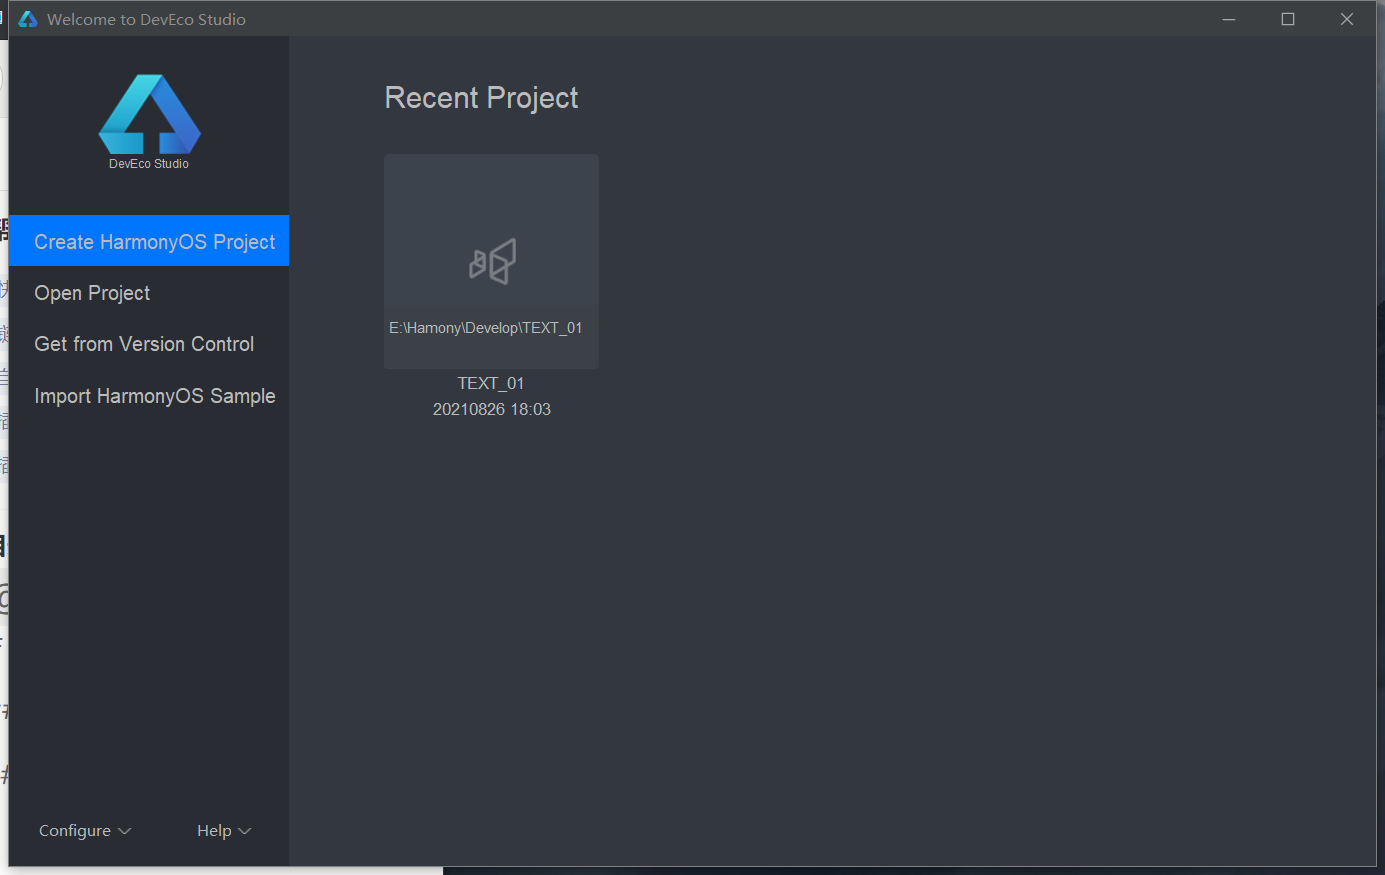Open the Help dropdown menu

(x=224, y=831)
